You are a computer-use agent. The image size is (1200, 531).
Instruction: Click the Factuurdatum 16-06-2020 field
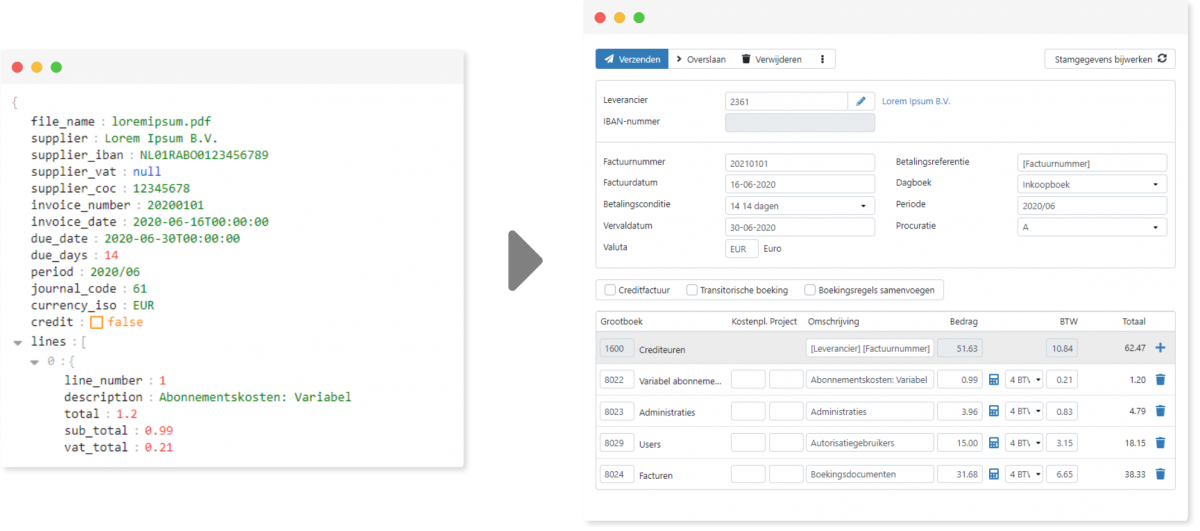coord(799,184)
